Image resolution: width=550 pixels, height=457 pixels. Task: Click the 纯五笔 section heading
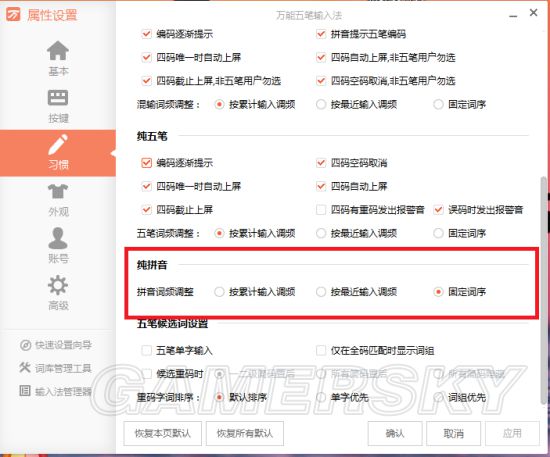click(x=152, y=136)
